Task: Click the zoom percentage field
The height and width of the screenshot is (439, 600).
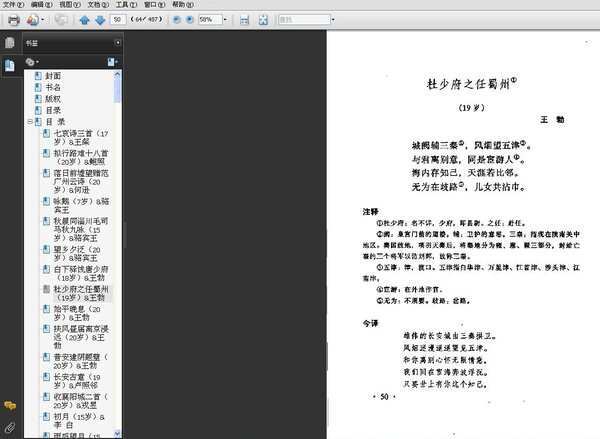Action: [x=210, y=20]
